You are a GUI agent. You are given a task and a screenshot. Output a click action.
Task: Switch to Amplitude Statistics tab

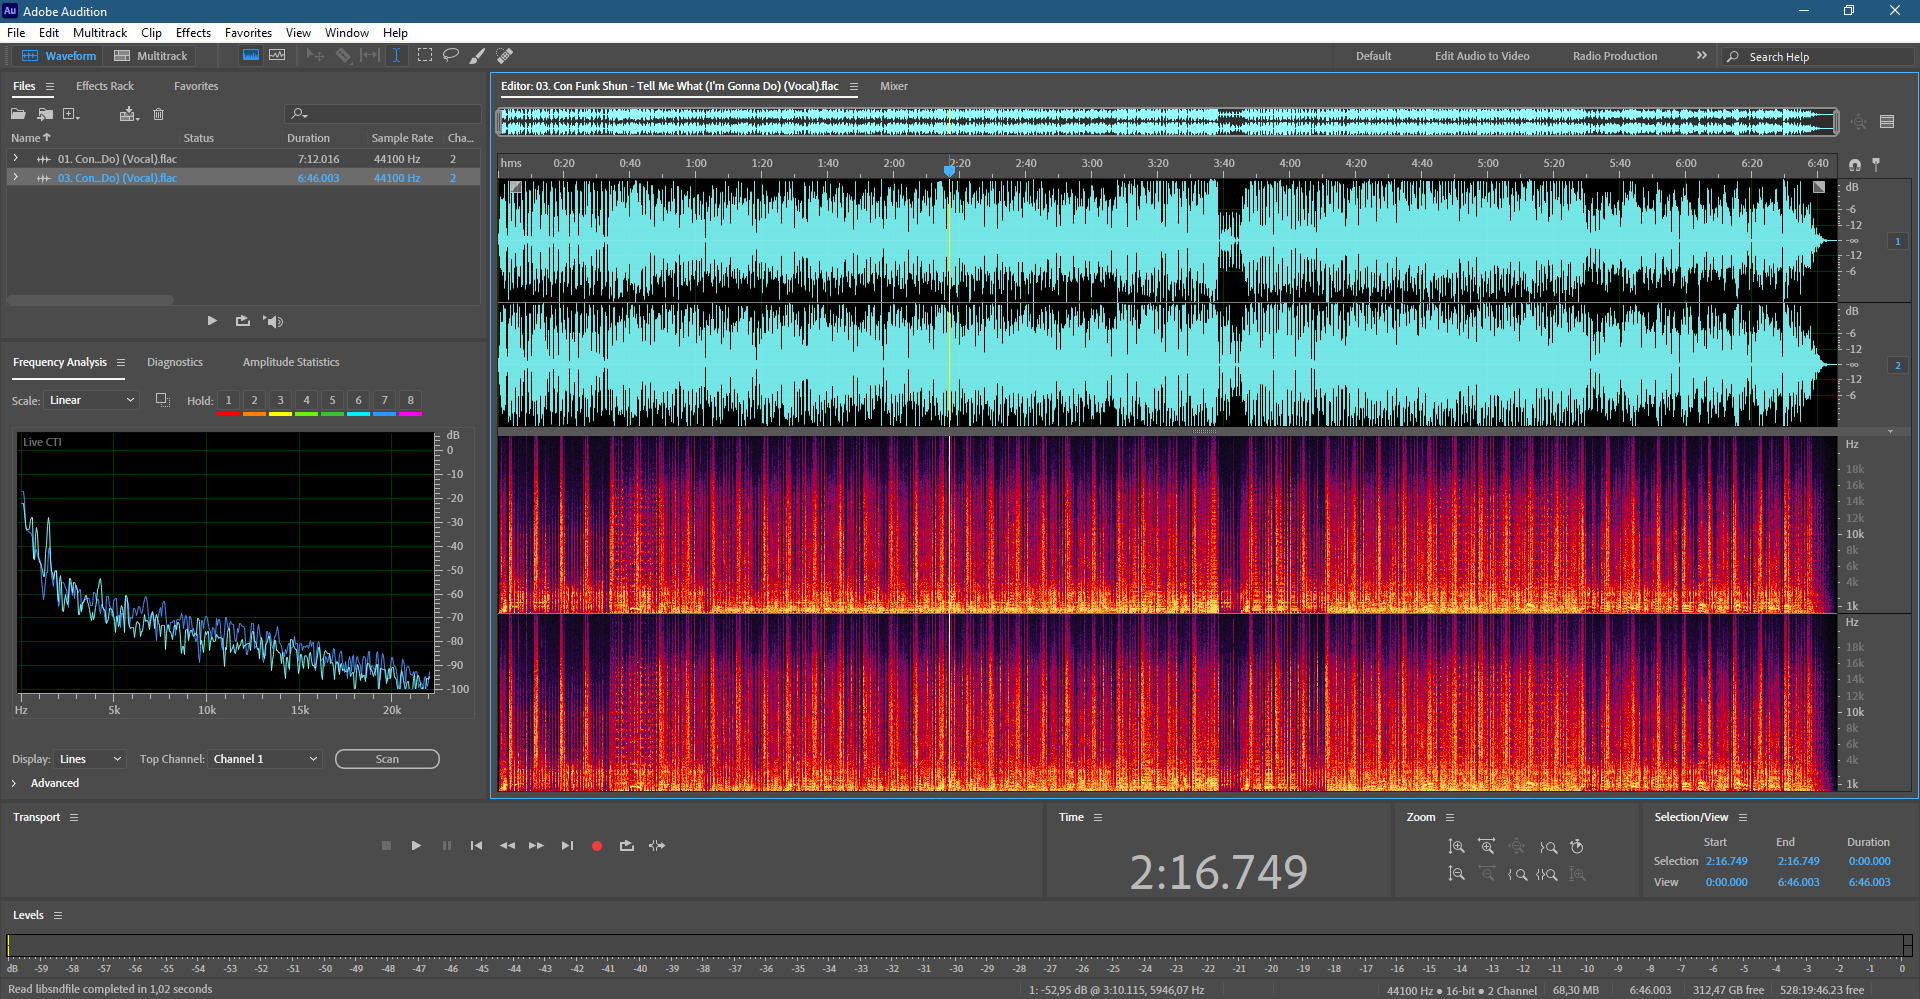291,362
